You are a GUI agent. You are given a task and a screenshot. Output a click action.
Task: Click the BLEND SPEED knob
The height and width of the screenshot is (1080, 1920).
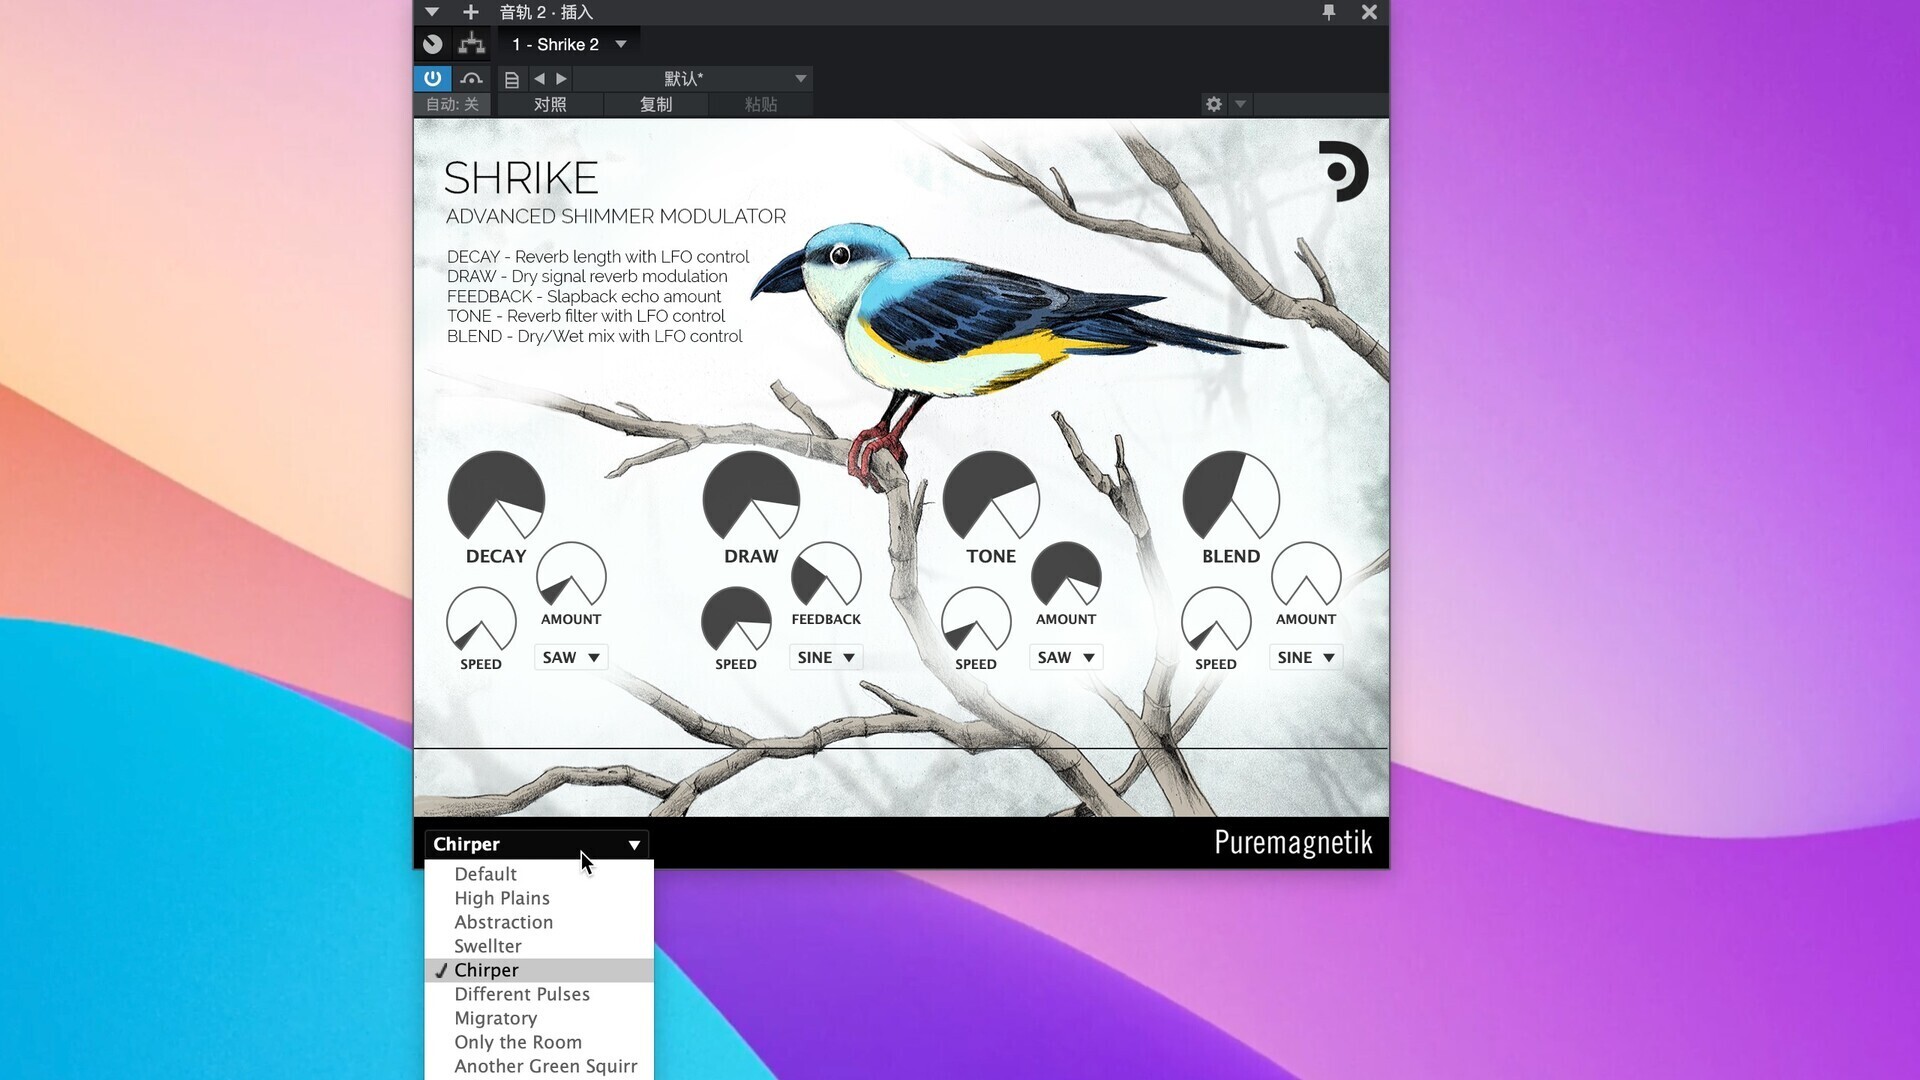click(x=1216, y=621)
